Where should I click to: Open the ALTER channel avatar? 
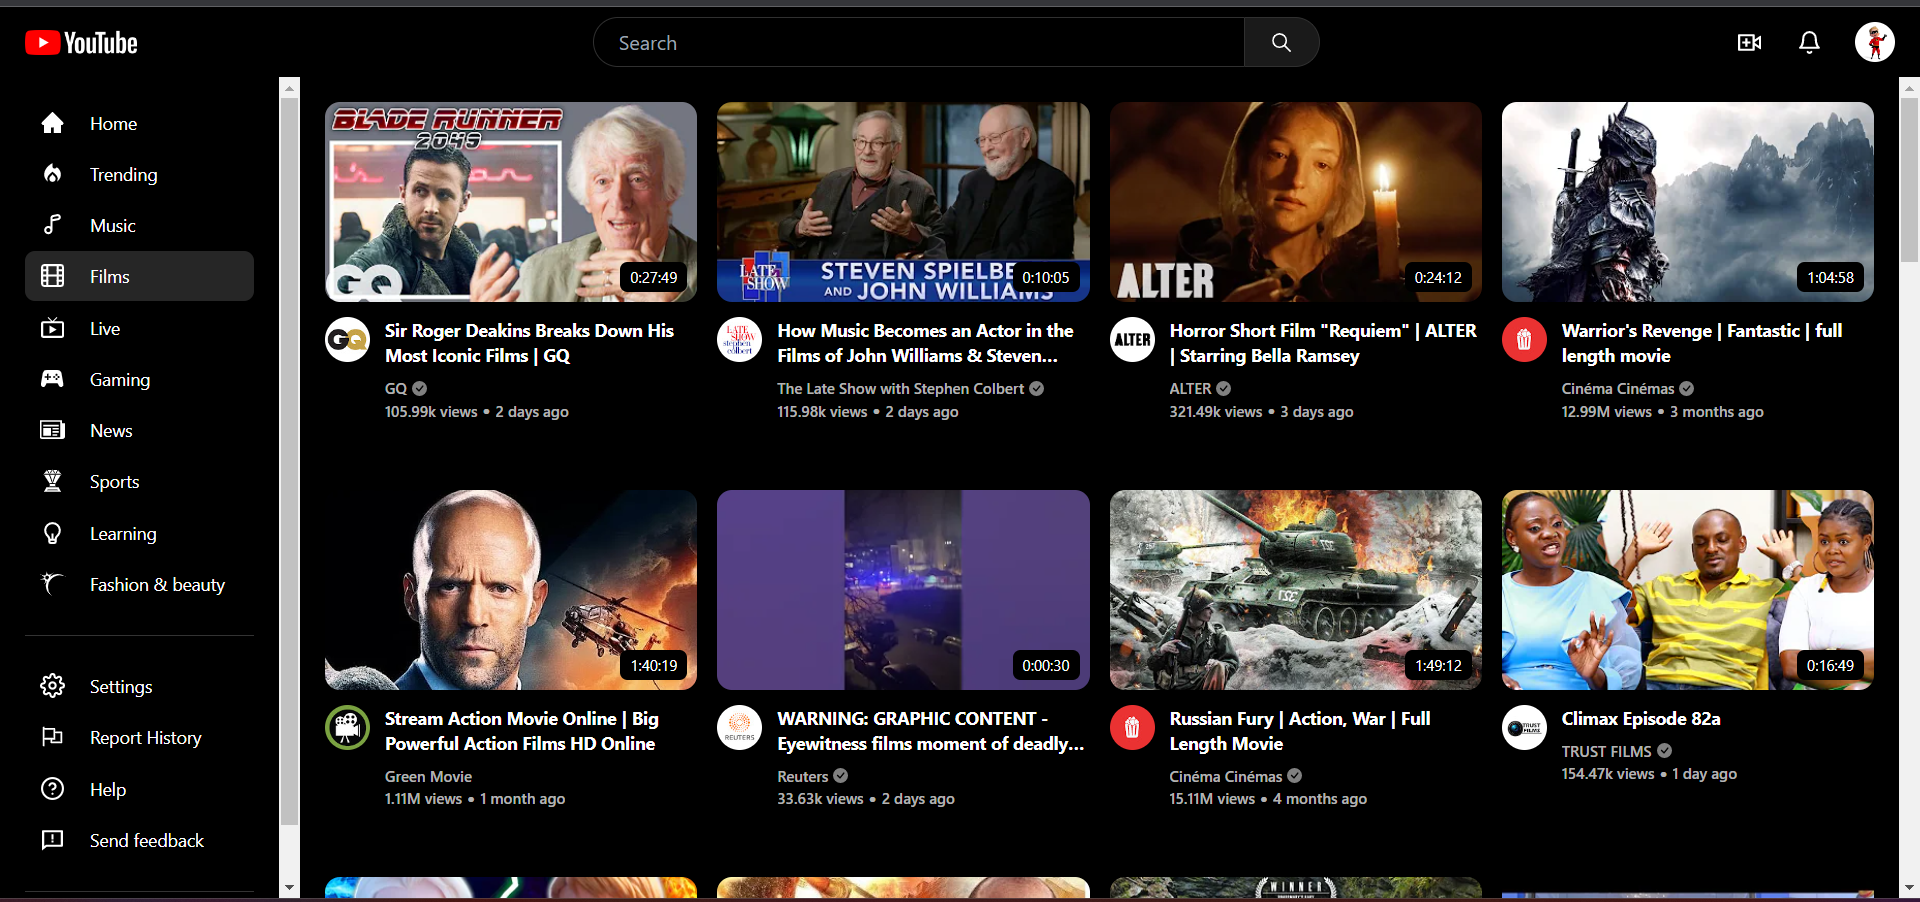point(1132,340)
